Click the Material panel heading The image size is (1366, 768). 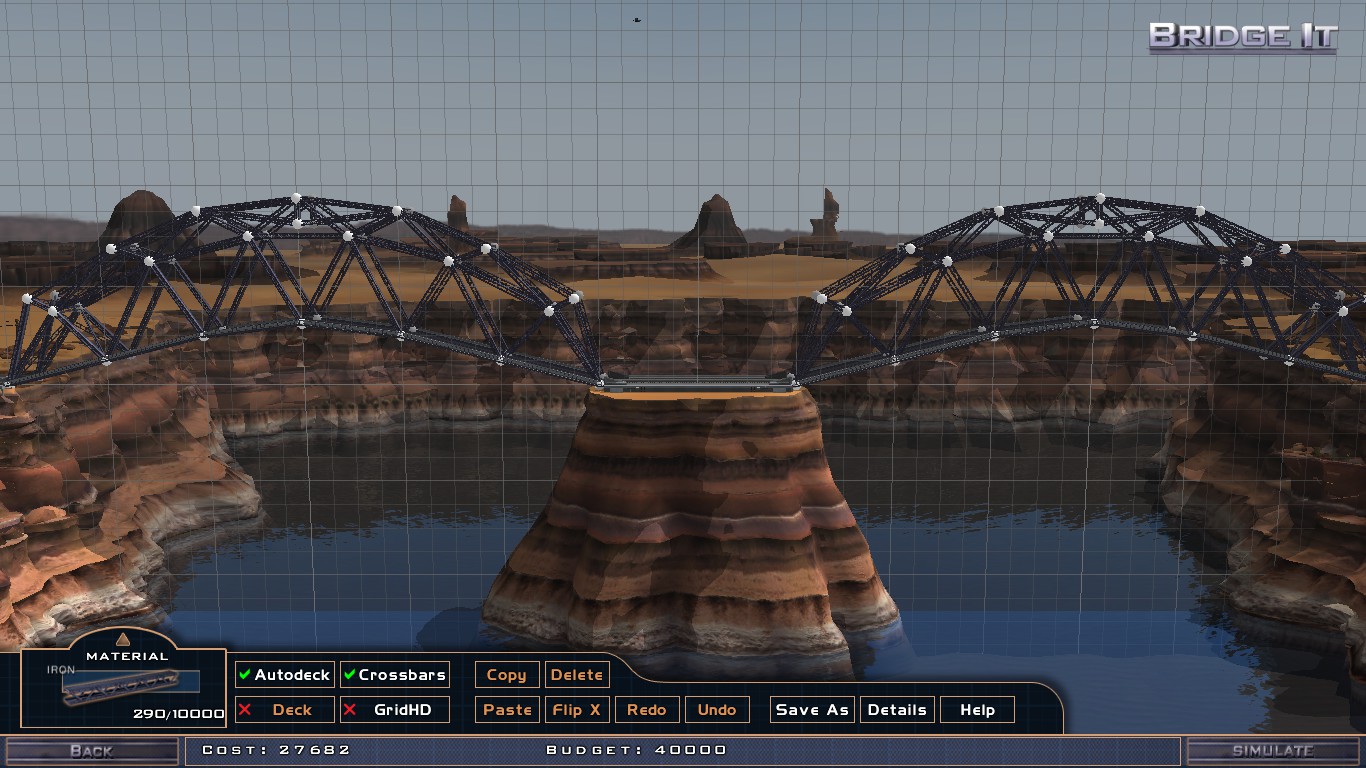point(127,657)
